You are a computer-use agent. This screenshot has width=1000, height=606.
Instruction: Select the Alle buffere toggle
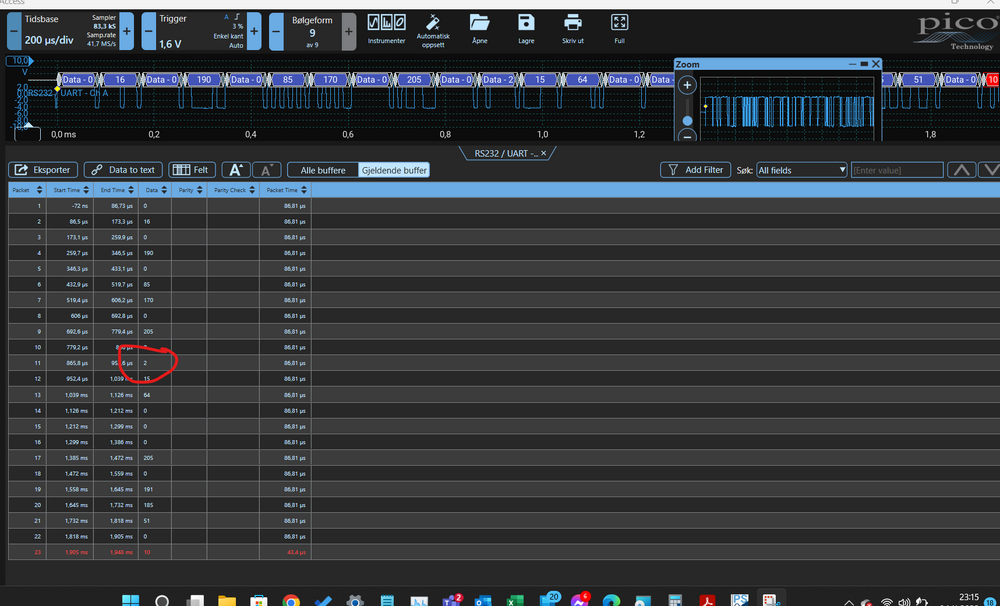pyautogui.click(x=323, y=170)
